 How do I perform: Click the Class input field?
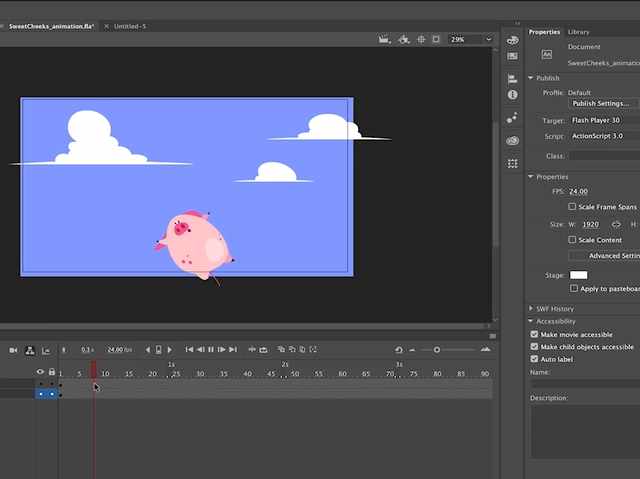click(605, 156)
